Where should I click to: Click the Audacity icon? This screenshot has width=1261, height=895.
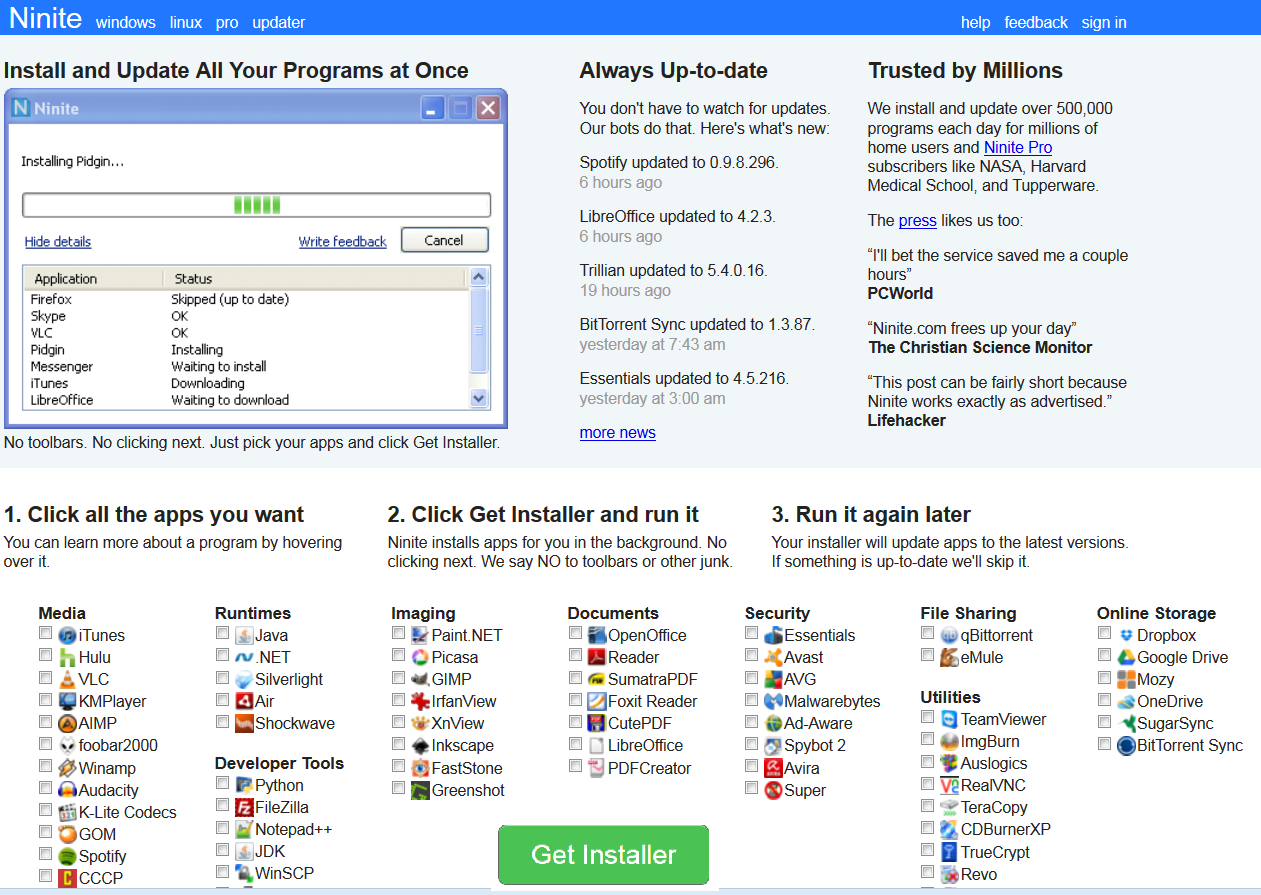click(x=67, y=790)
